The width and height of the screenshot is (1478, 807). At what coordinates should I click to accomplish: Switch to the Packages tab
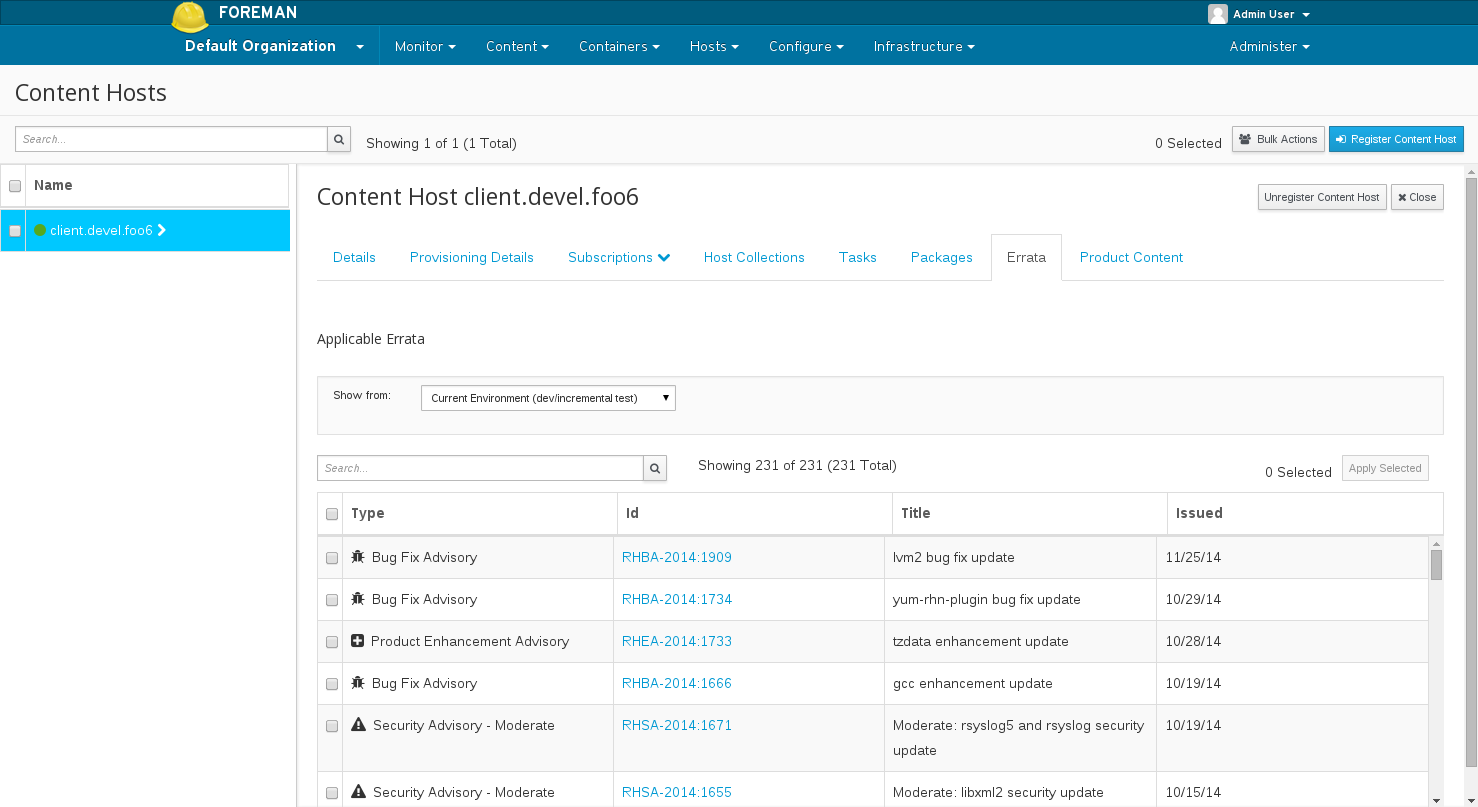pos(941,257)
